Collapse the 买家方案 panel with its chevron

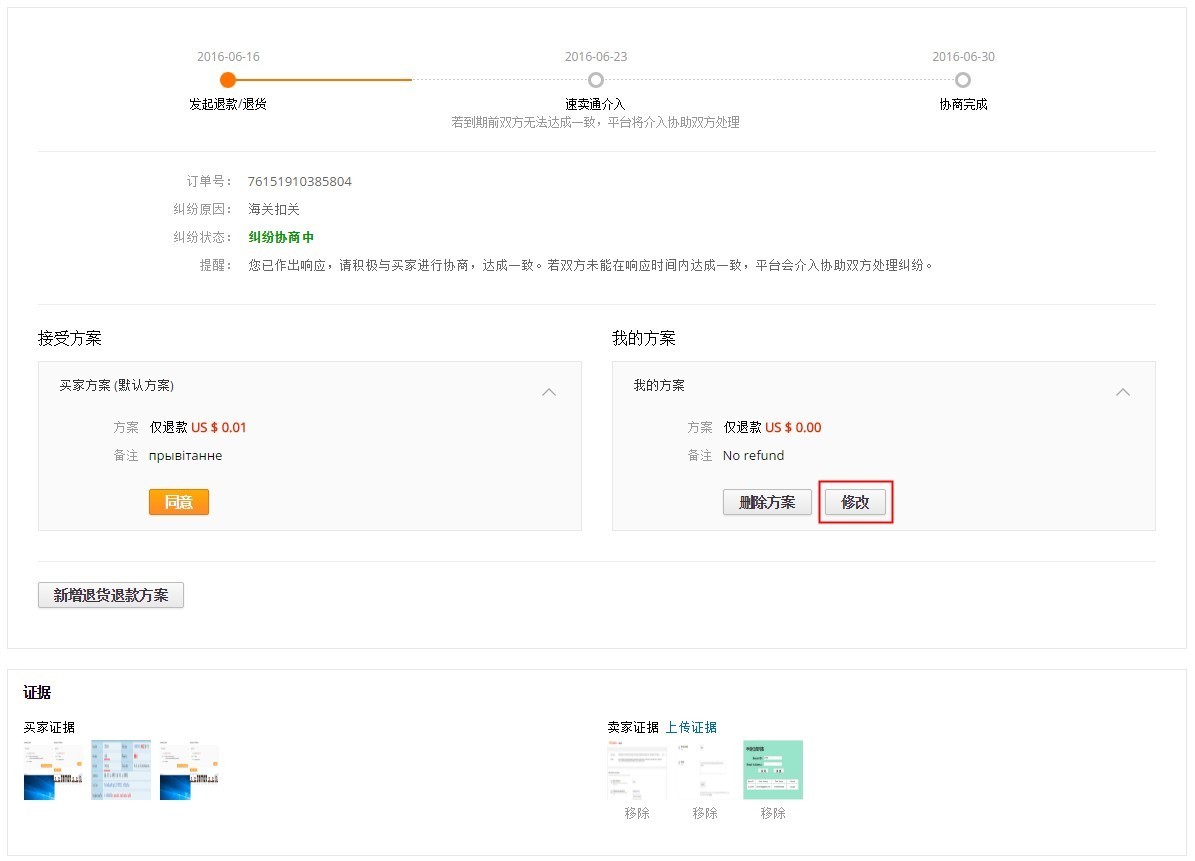(x=549, y=392)
